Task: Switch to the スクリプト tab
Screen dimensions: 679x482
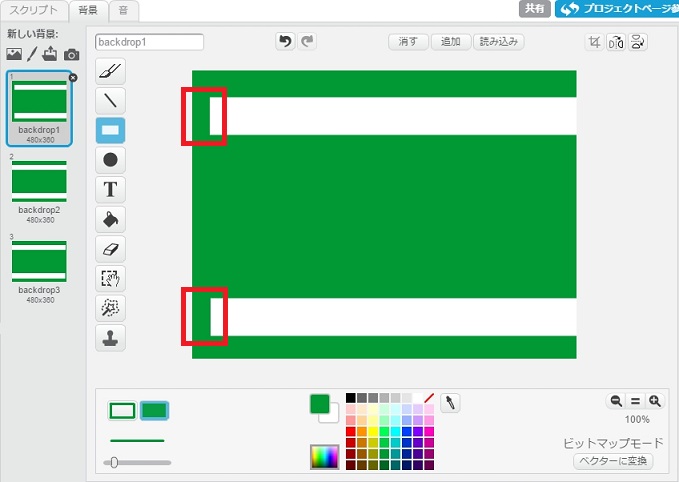Action: pos(34,10)
